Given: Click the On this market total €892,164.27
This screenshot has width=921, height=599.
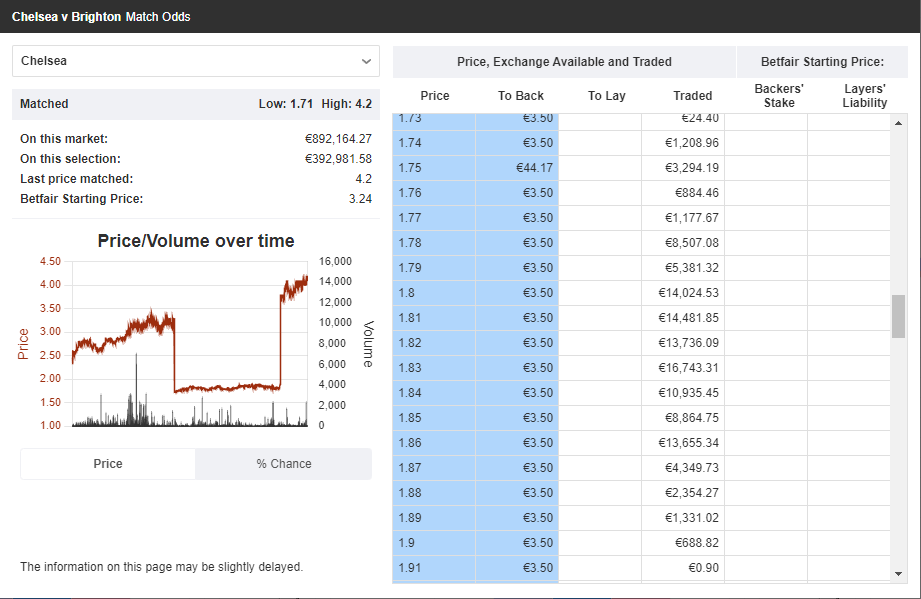Looking at the screenshot, I should click(x=338, y=139).
